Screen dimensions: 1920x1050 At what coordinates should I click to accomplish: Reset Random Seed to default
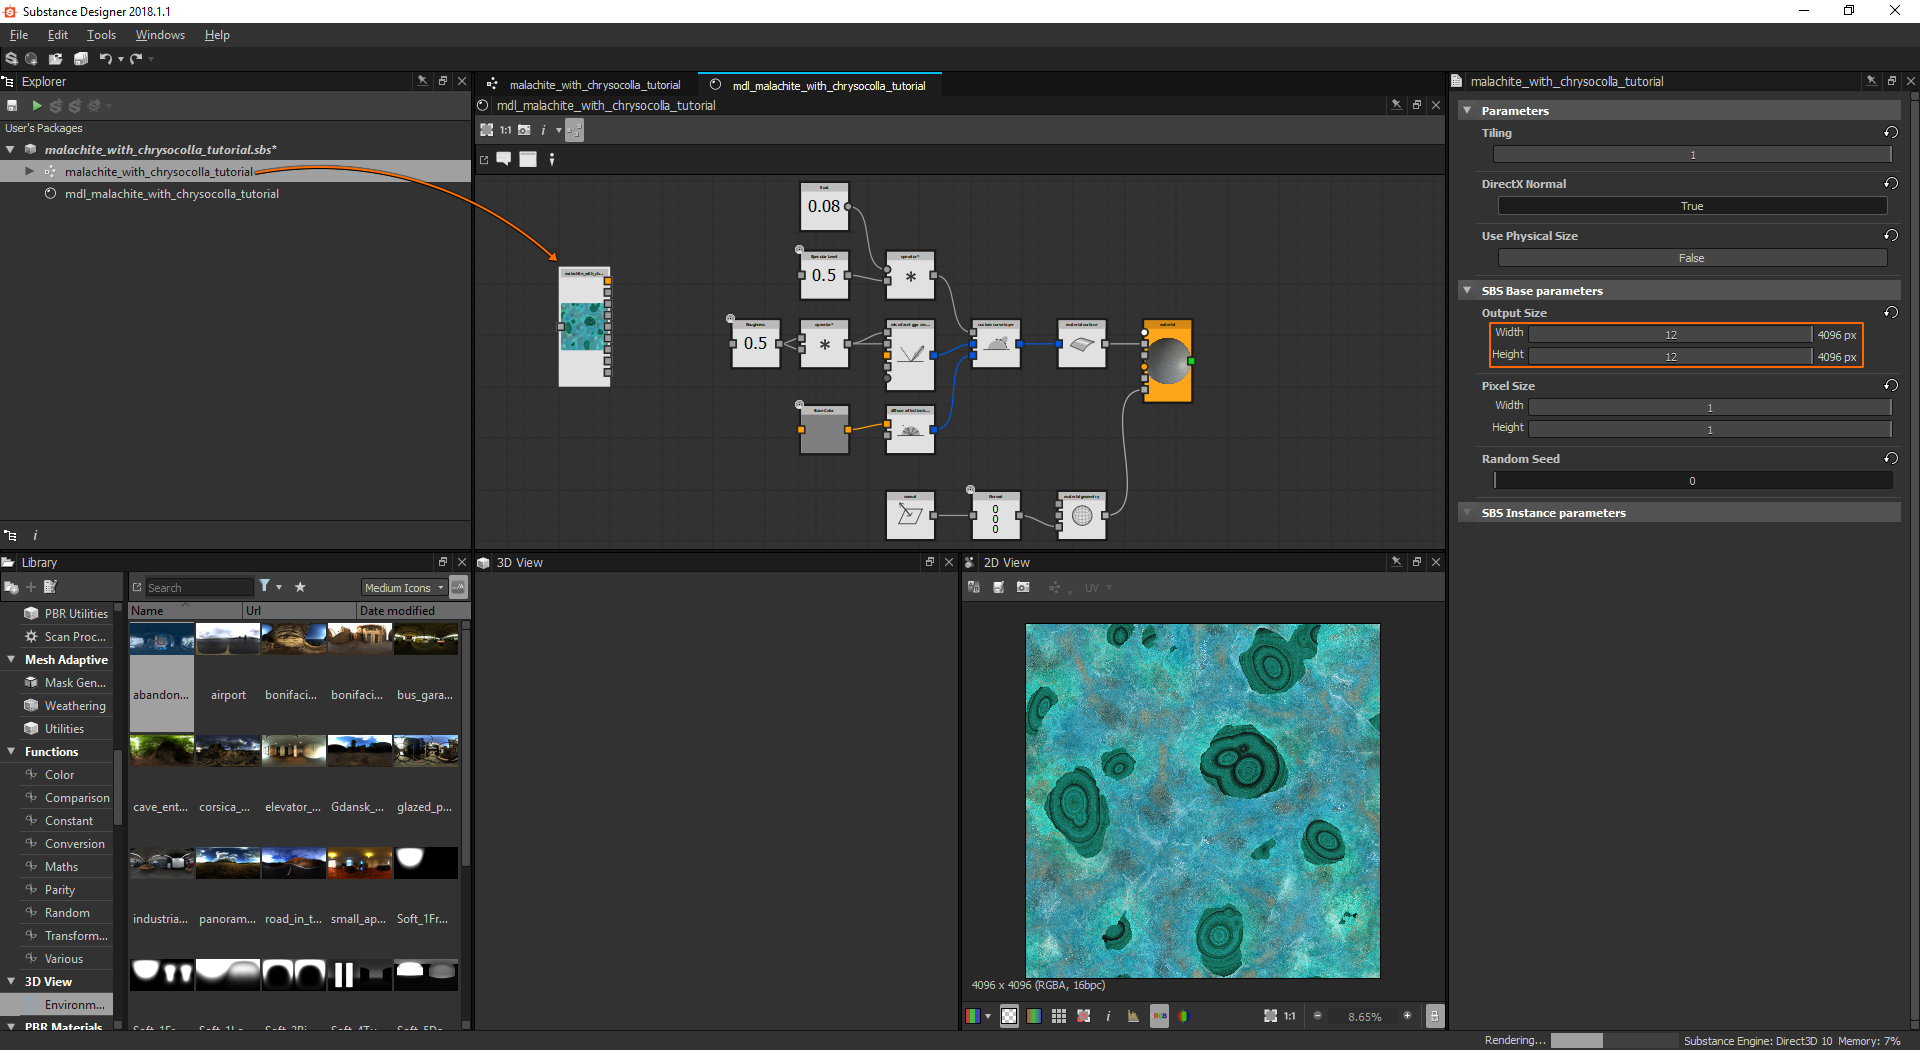(1891, 459)
